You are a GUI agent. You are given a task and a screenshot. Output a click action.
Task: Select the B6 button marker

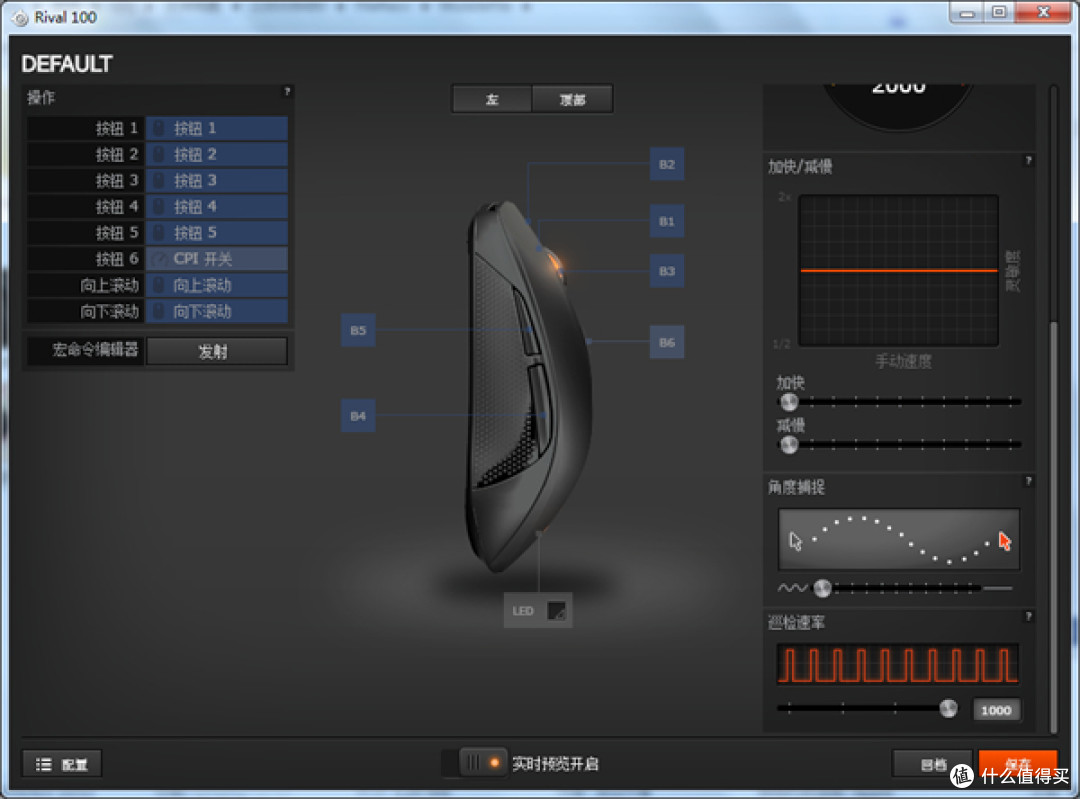coord(667,342)
